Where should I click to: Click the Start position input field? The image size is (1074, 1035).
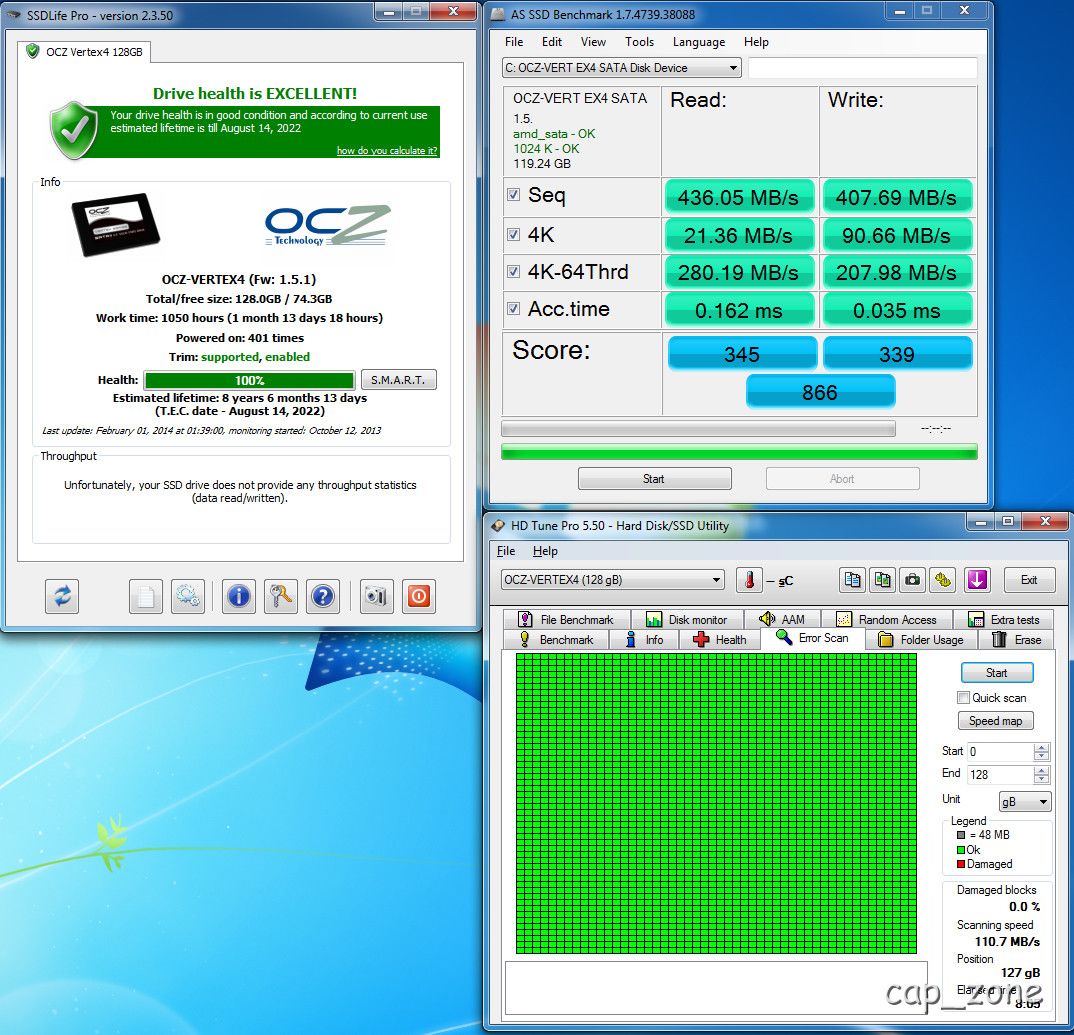pyautogui.click(x=999, y=751)
